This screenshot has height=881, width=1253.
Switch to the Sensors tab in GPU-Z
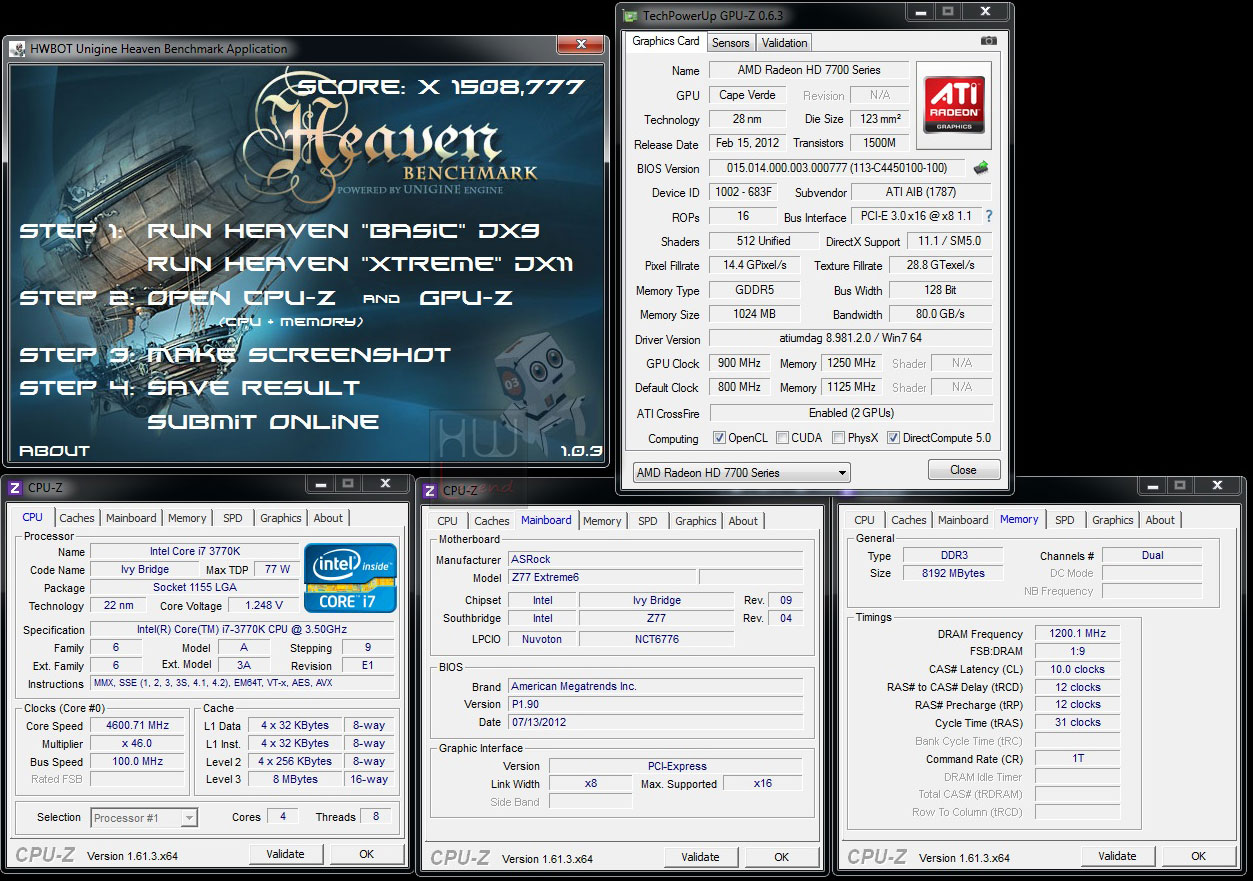(730, 43)
